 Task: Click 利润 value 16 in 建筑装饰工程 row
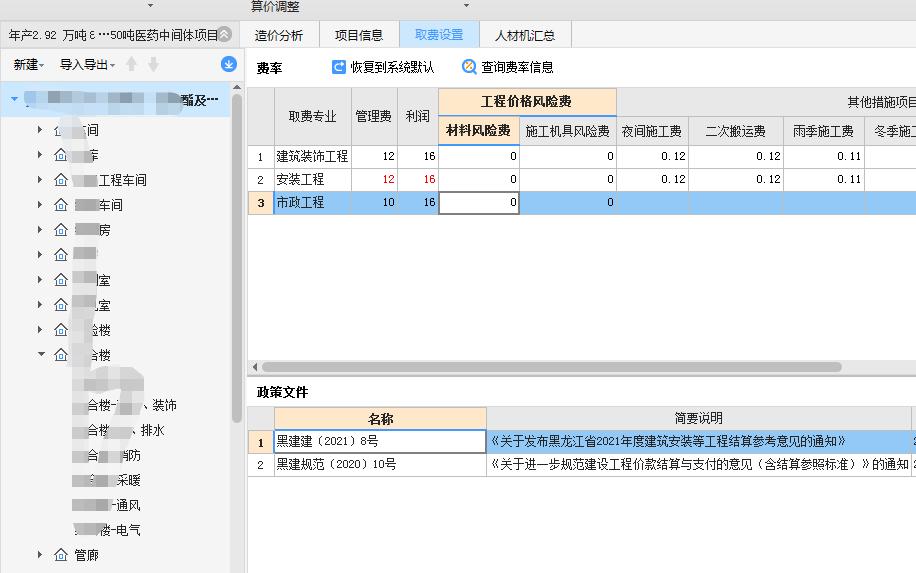coord(418,157)
